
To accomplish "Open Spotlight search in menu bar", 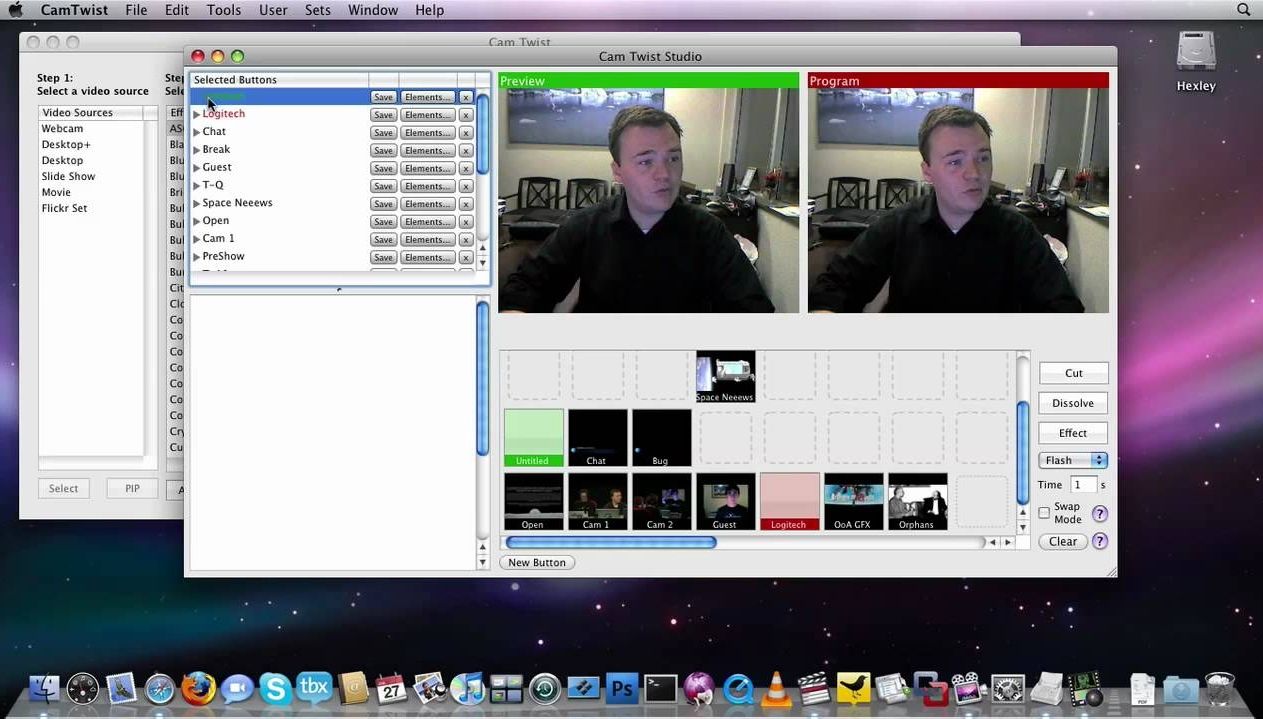I will click(1244, 10).
